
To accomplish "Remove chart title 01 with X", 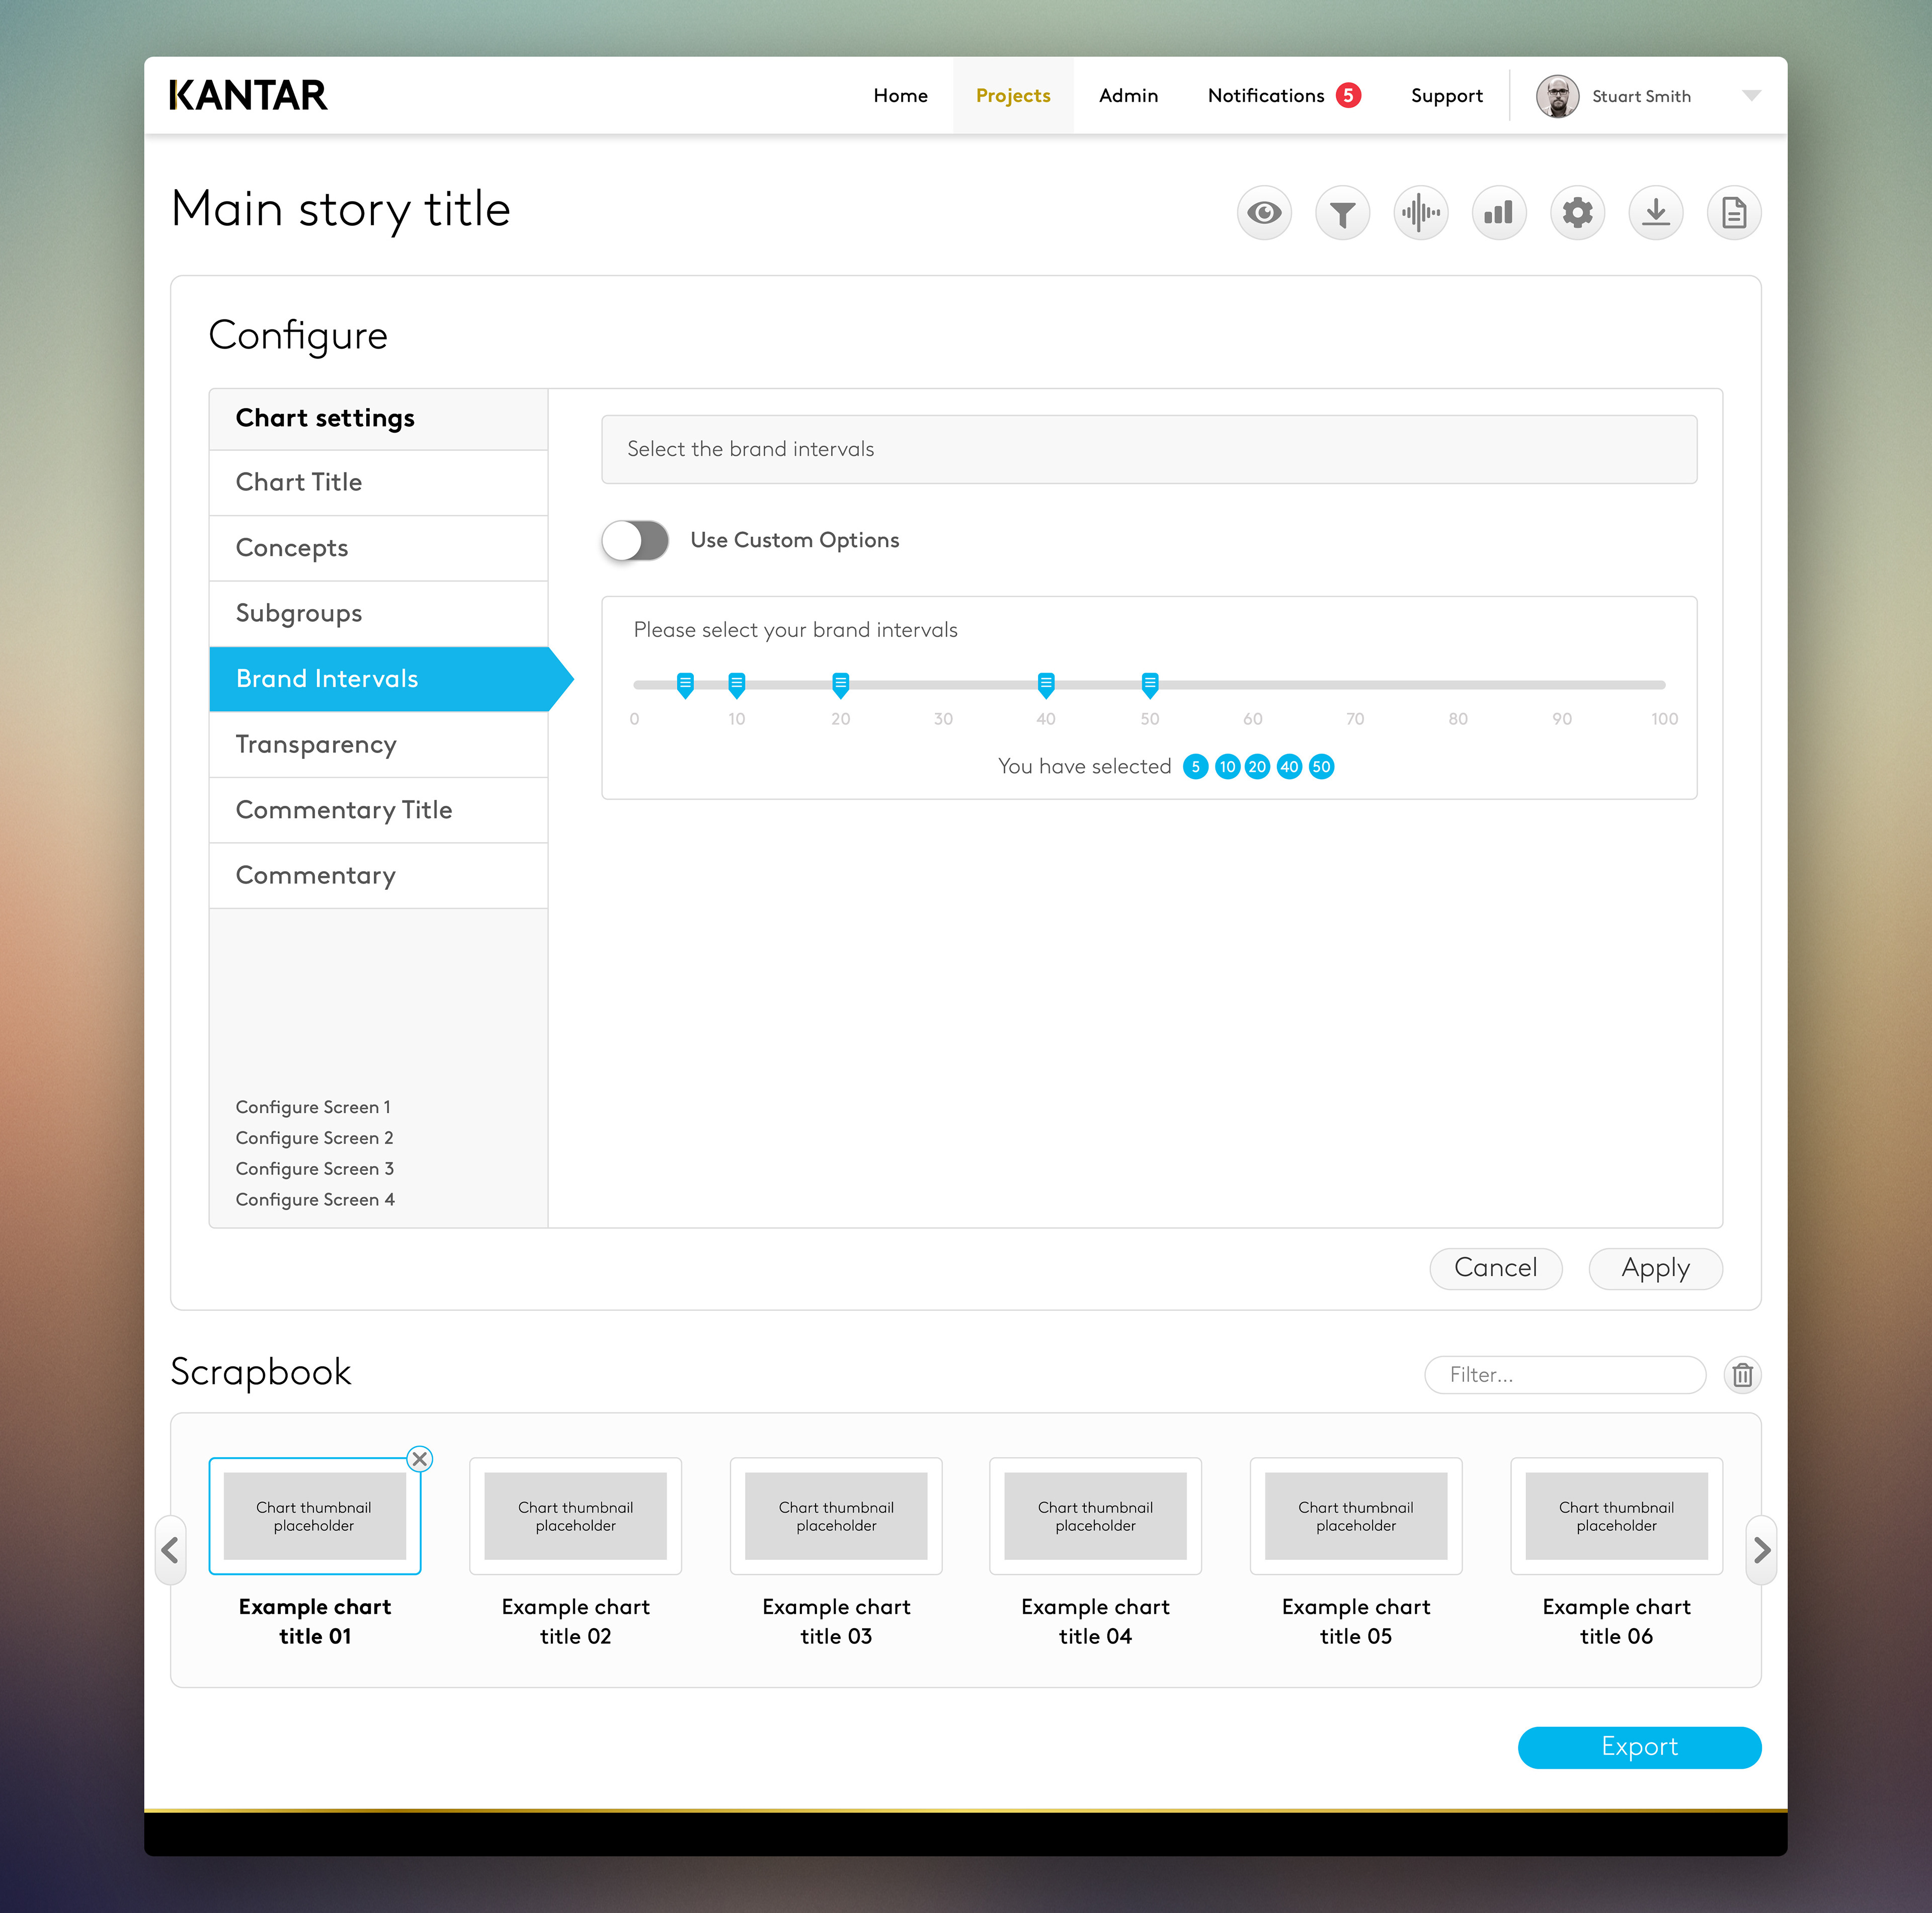I will 420,1459.
